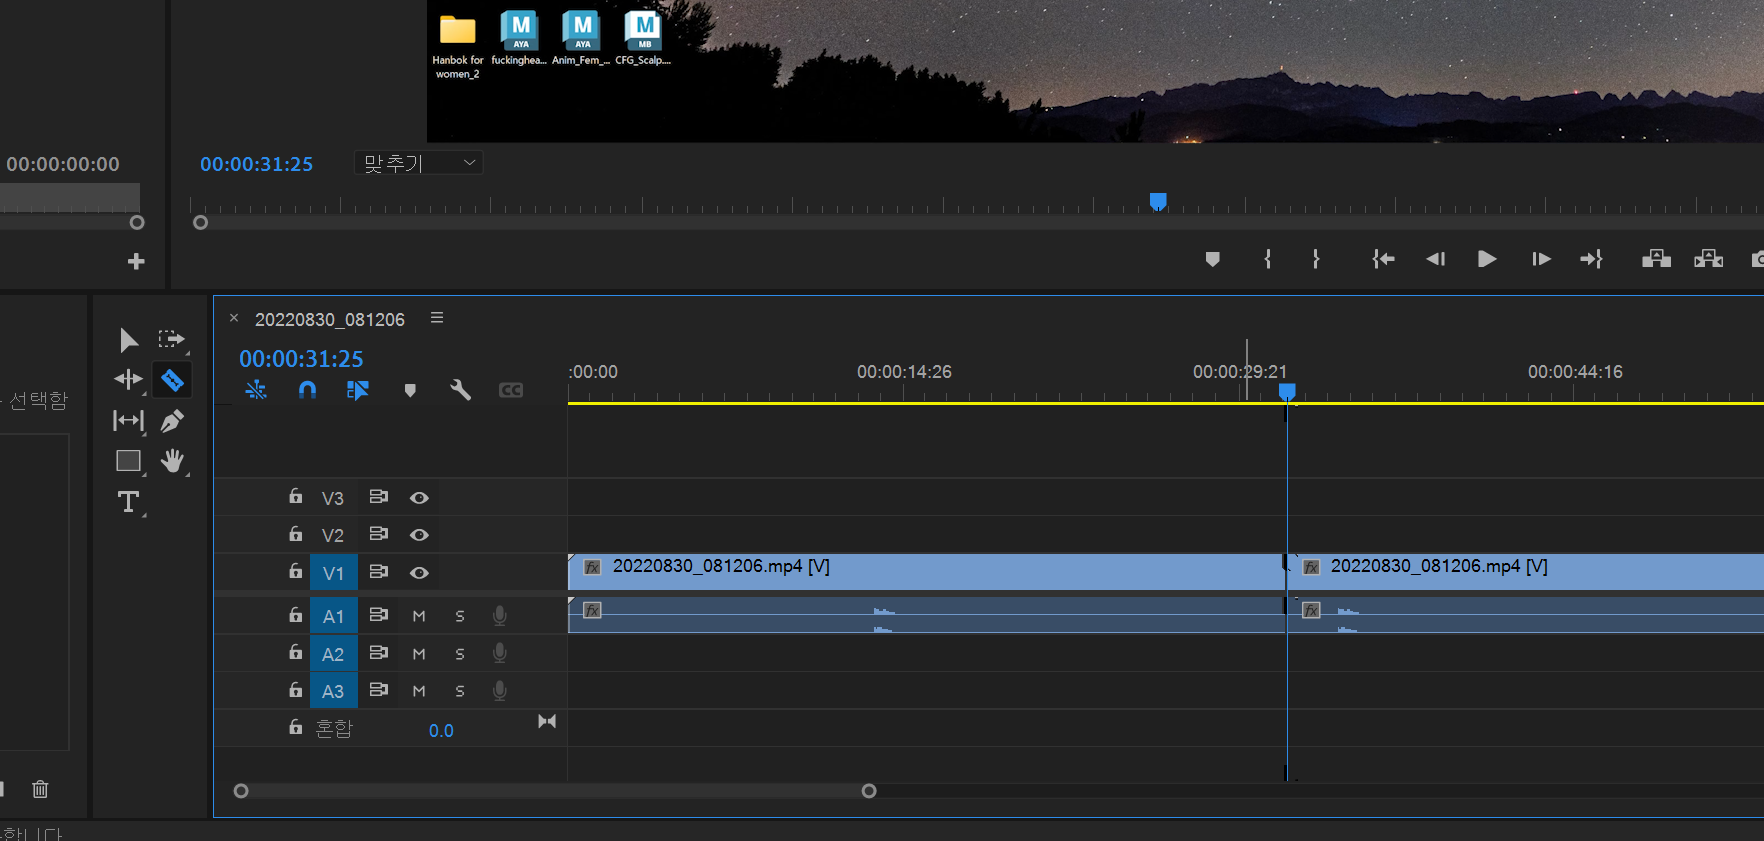Solo the A3 audio track

[x=460, y=691]
